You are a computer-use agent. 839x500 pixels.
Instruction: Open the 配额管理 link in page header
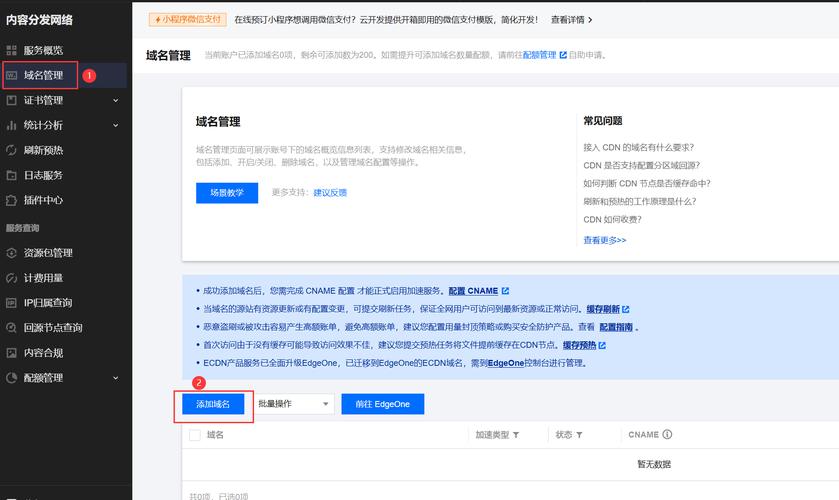click(539, 55)
